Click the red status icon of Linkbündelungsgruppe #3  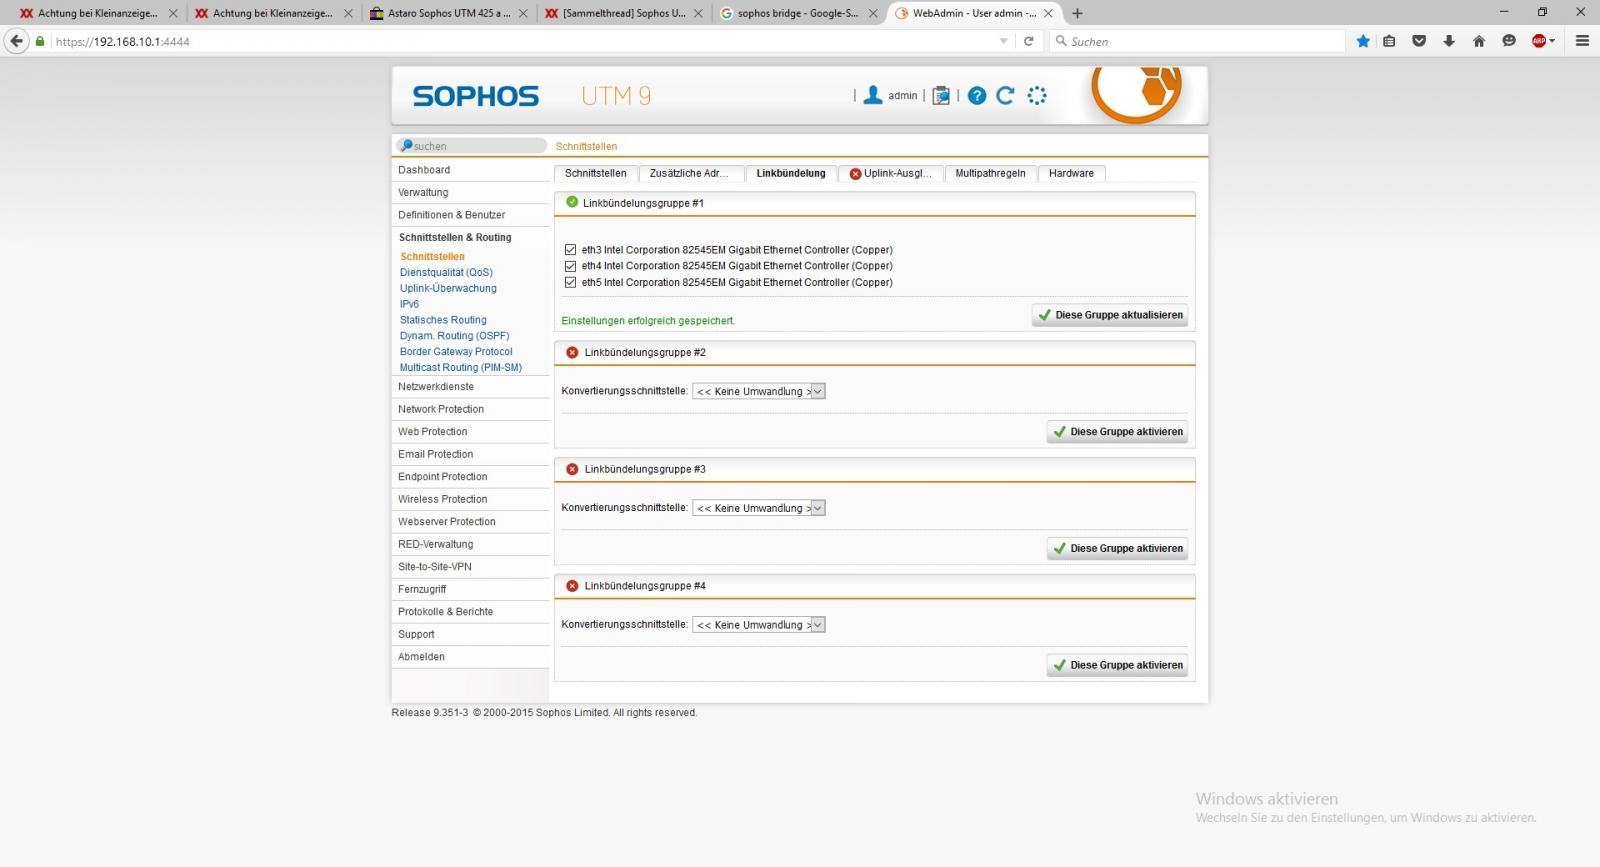(x=572, y=469)
